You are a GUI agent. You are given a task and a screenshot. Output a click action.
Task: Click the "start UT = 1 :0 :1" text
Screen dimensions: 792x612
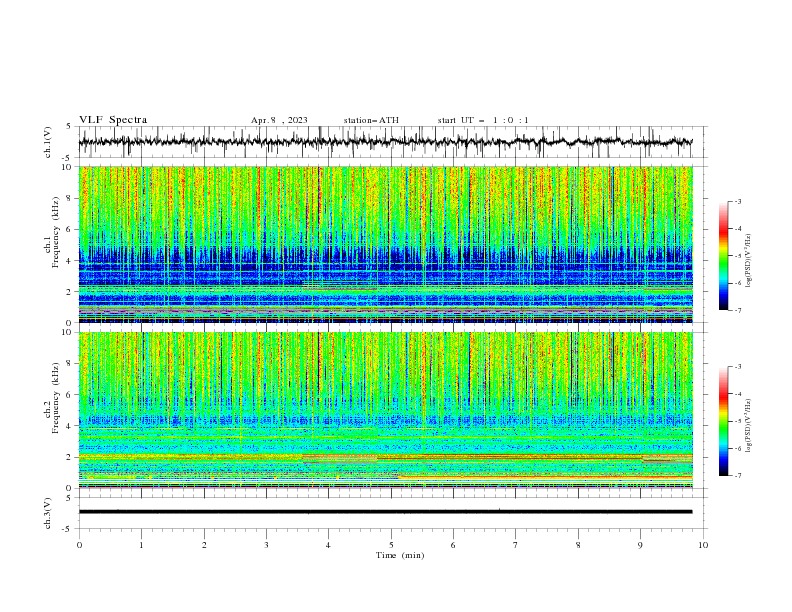[x=483, y=120]
